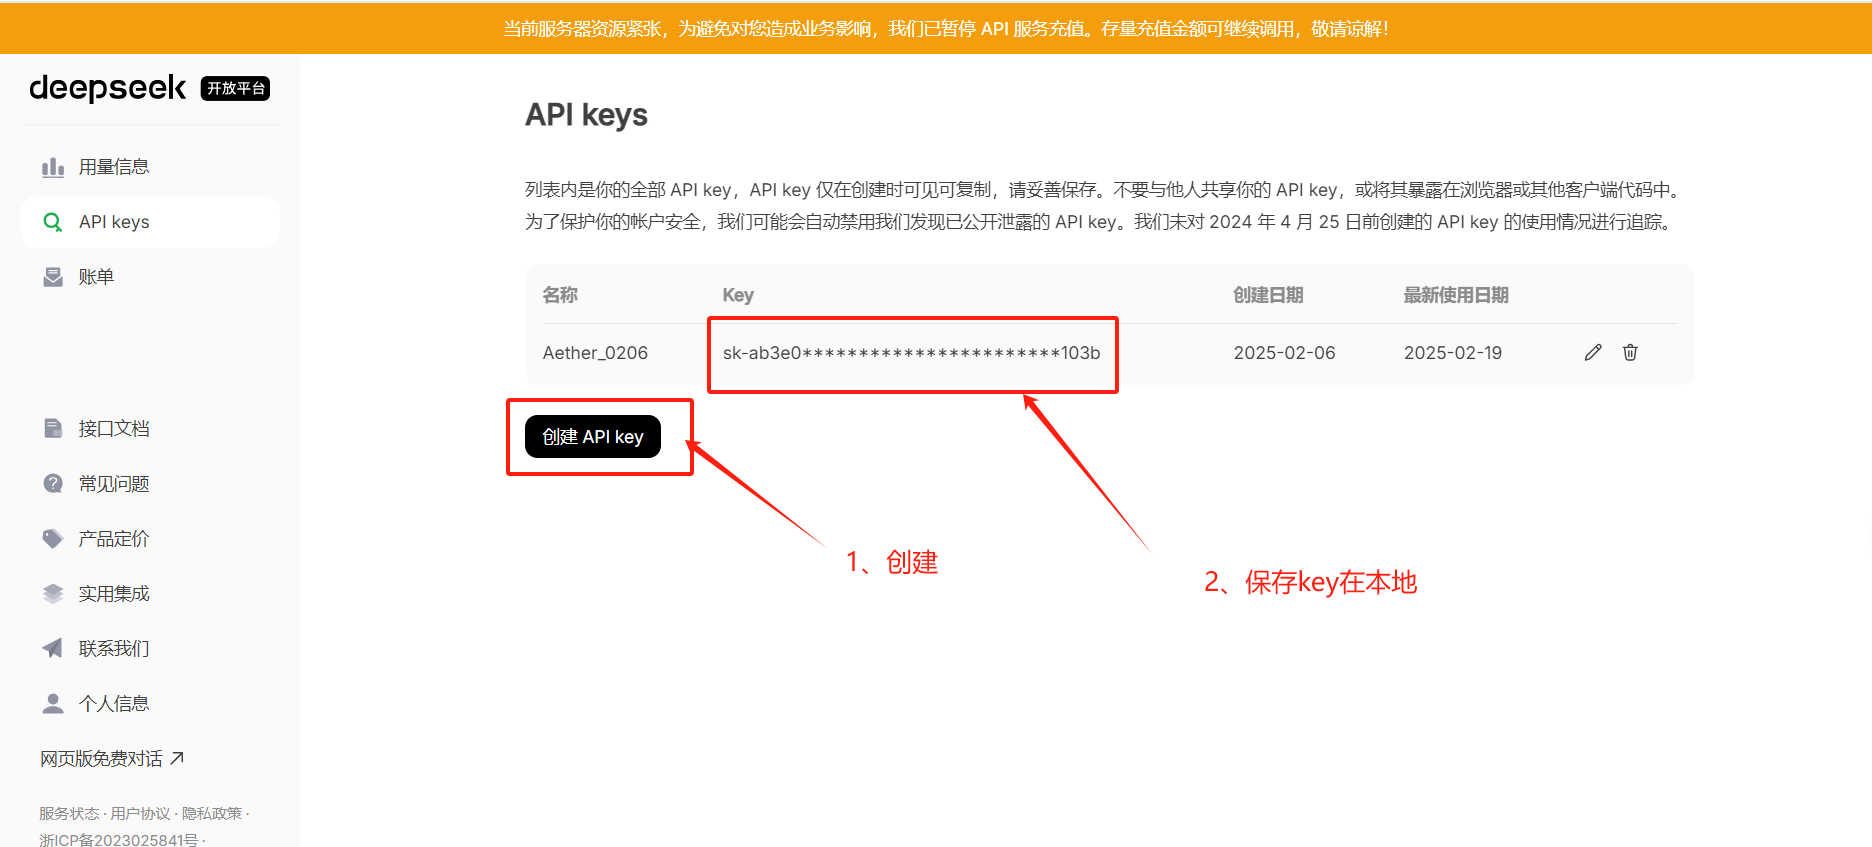Click the masked key sk-ab3e0 text
The image size is (1872, 847).
[911, 353]
